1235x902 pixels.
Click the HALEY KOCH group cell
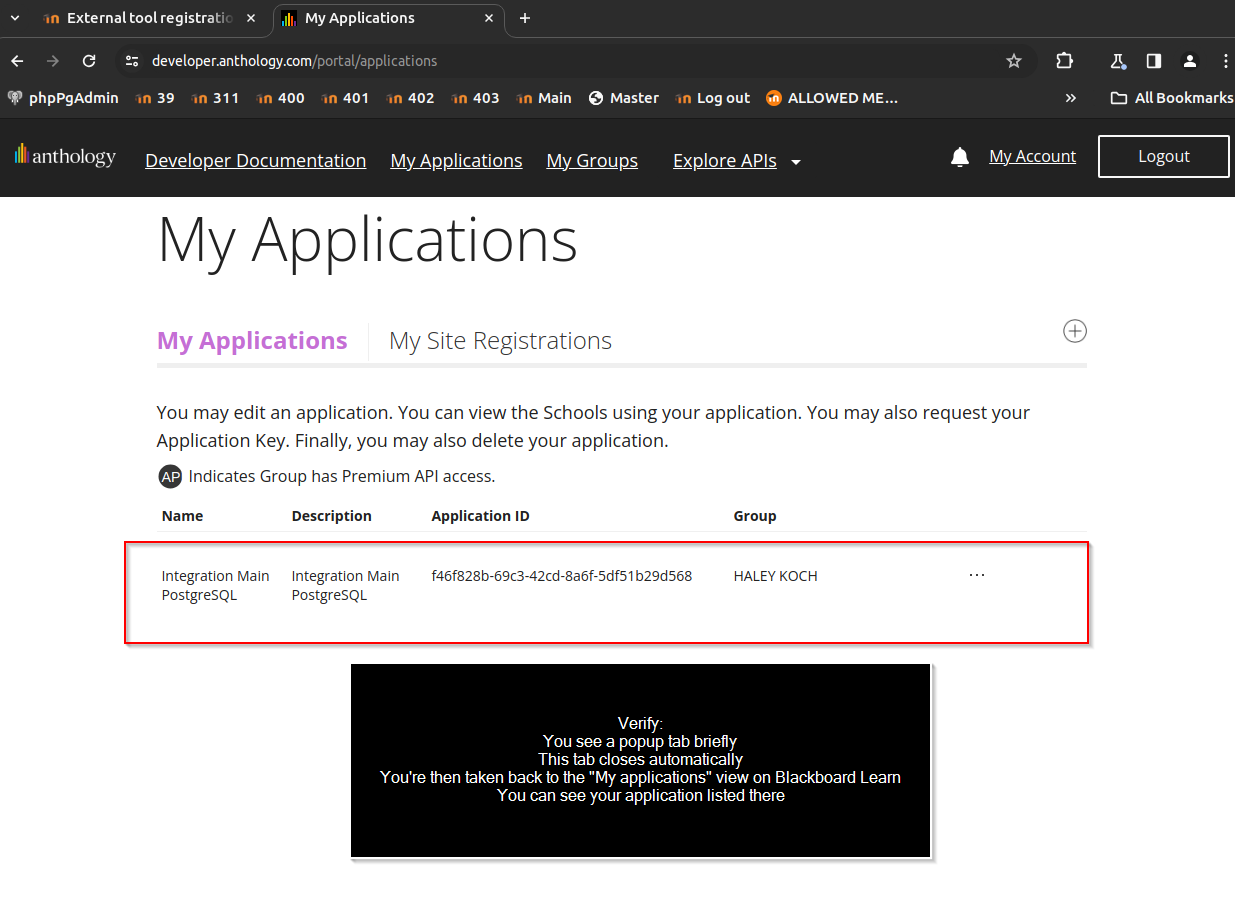click(776, 576)
